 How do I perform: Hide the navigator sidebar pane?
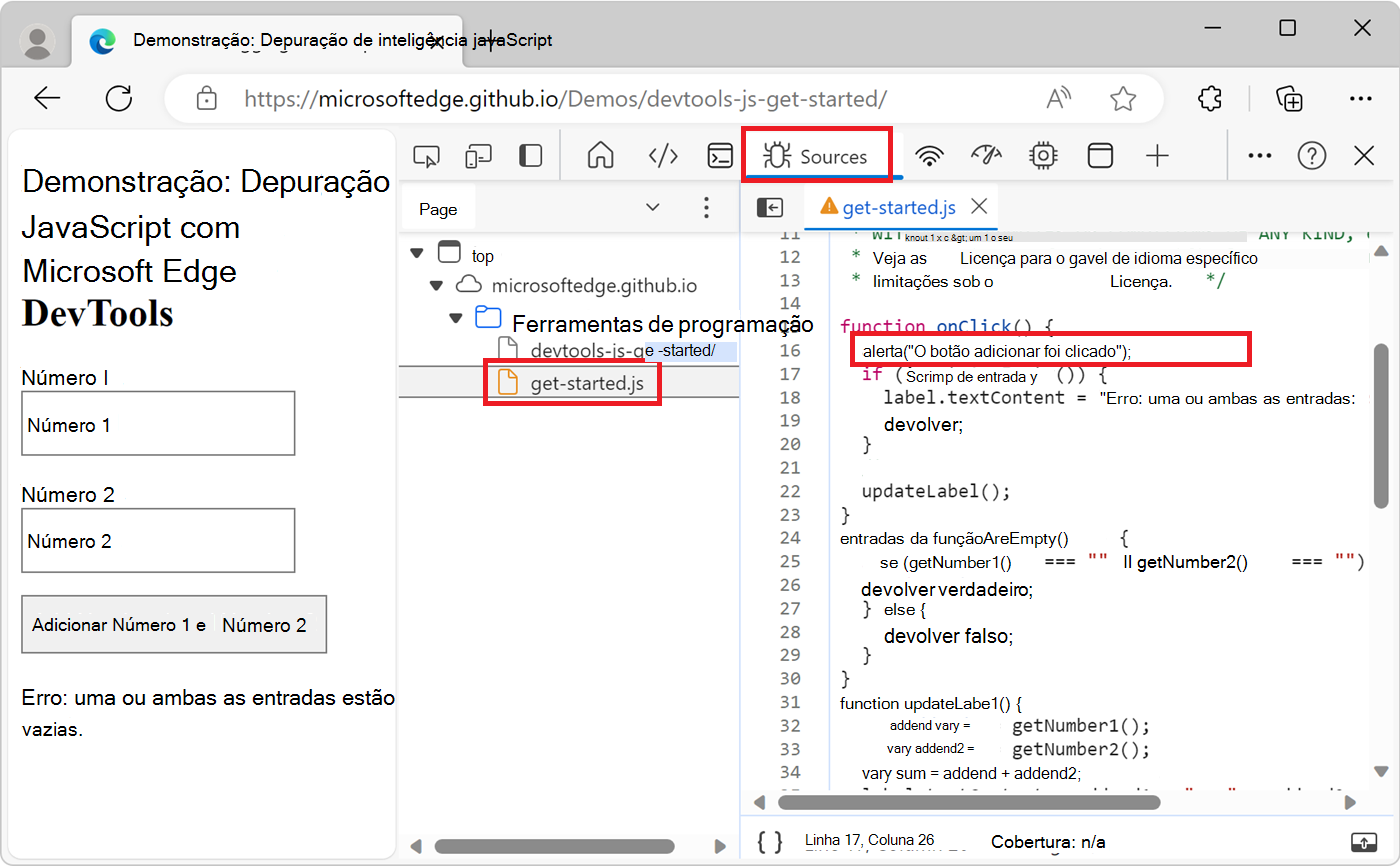(x=770, y=207)
